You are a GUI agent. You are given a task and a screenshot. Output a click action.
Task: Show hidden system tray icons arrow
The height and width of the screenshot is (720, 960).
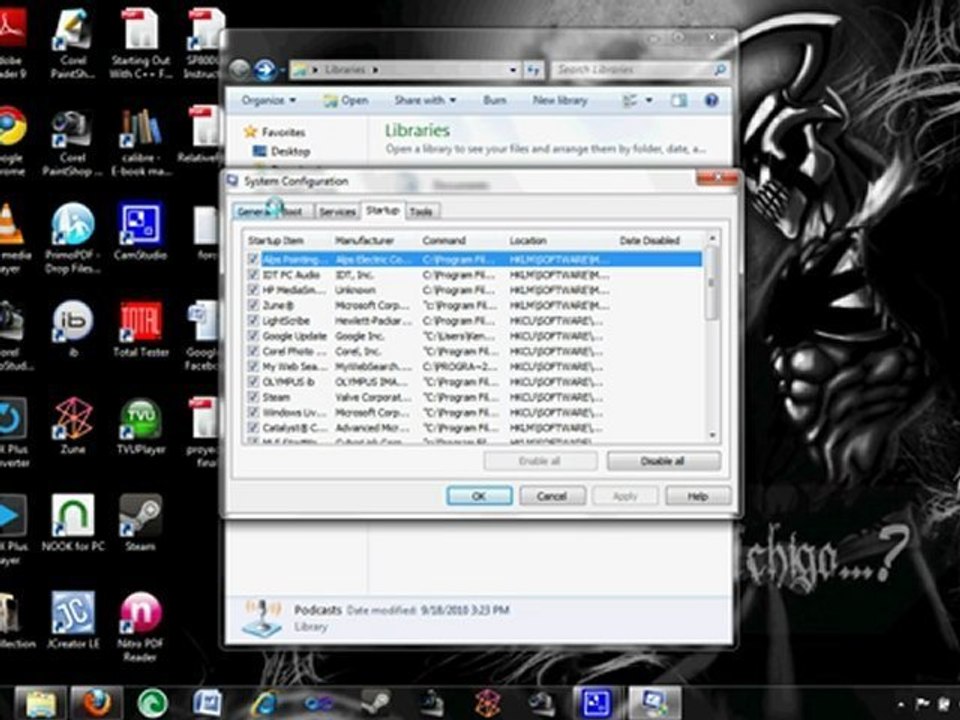point(901,704)
